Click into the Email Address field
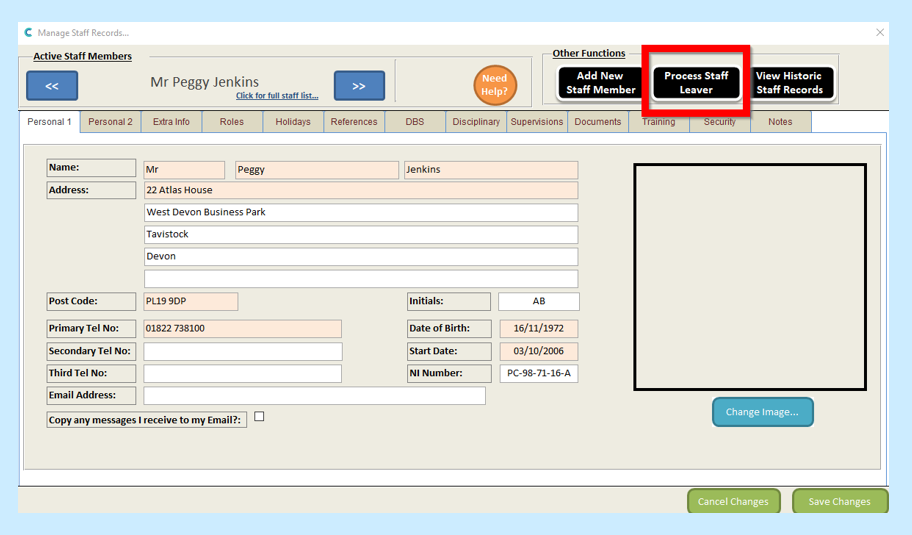 tap(314, 396)
